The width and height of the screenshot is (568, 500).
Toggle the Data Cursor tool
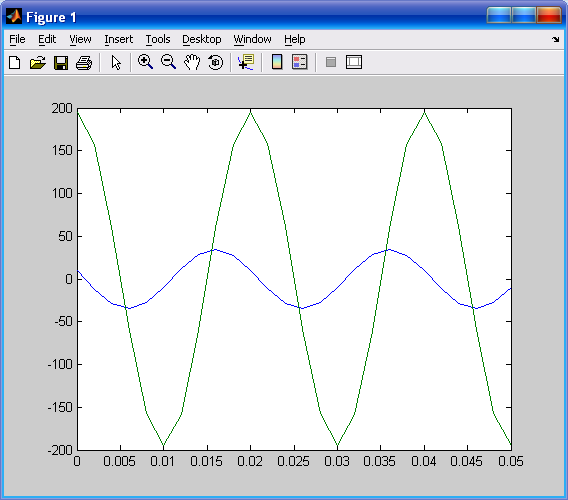(246, 62)
